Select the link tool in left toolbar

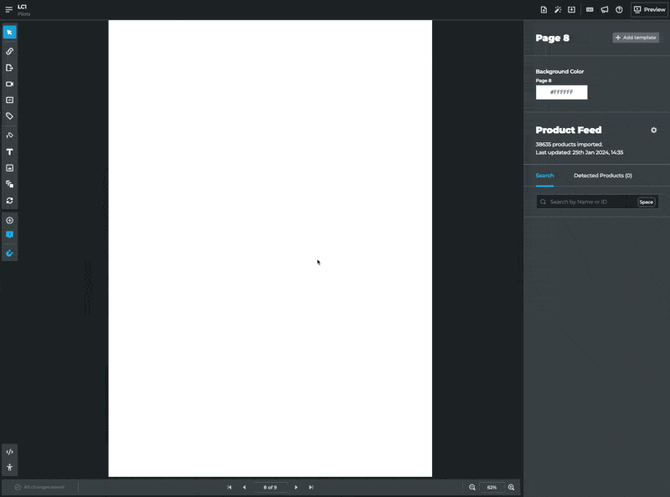coord(10,50)
